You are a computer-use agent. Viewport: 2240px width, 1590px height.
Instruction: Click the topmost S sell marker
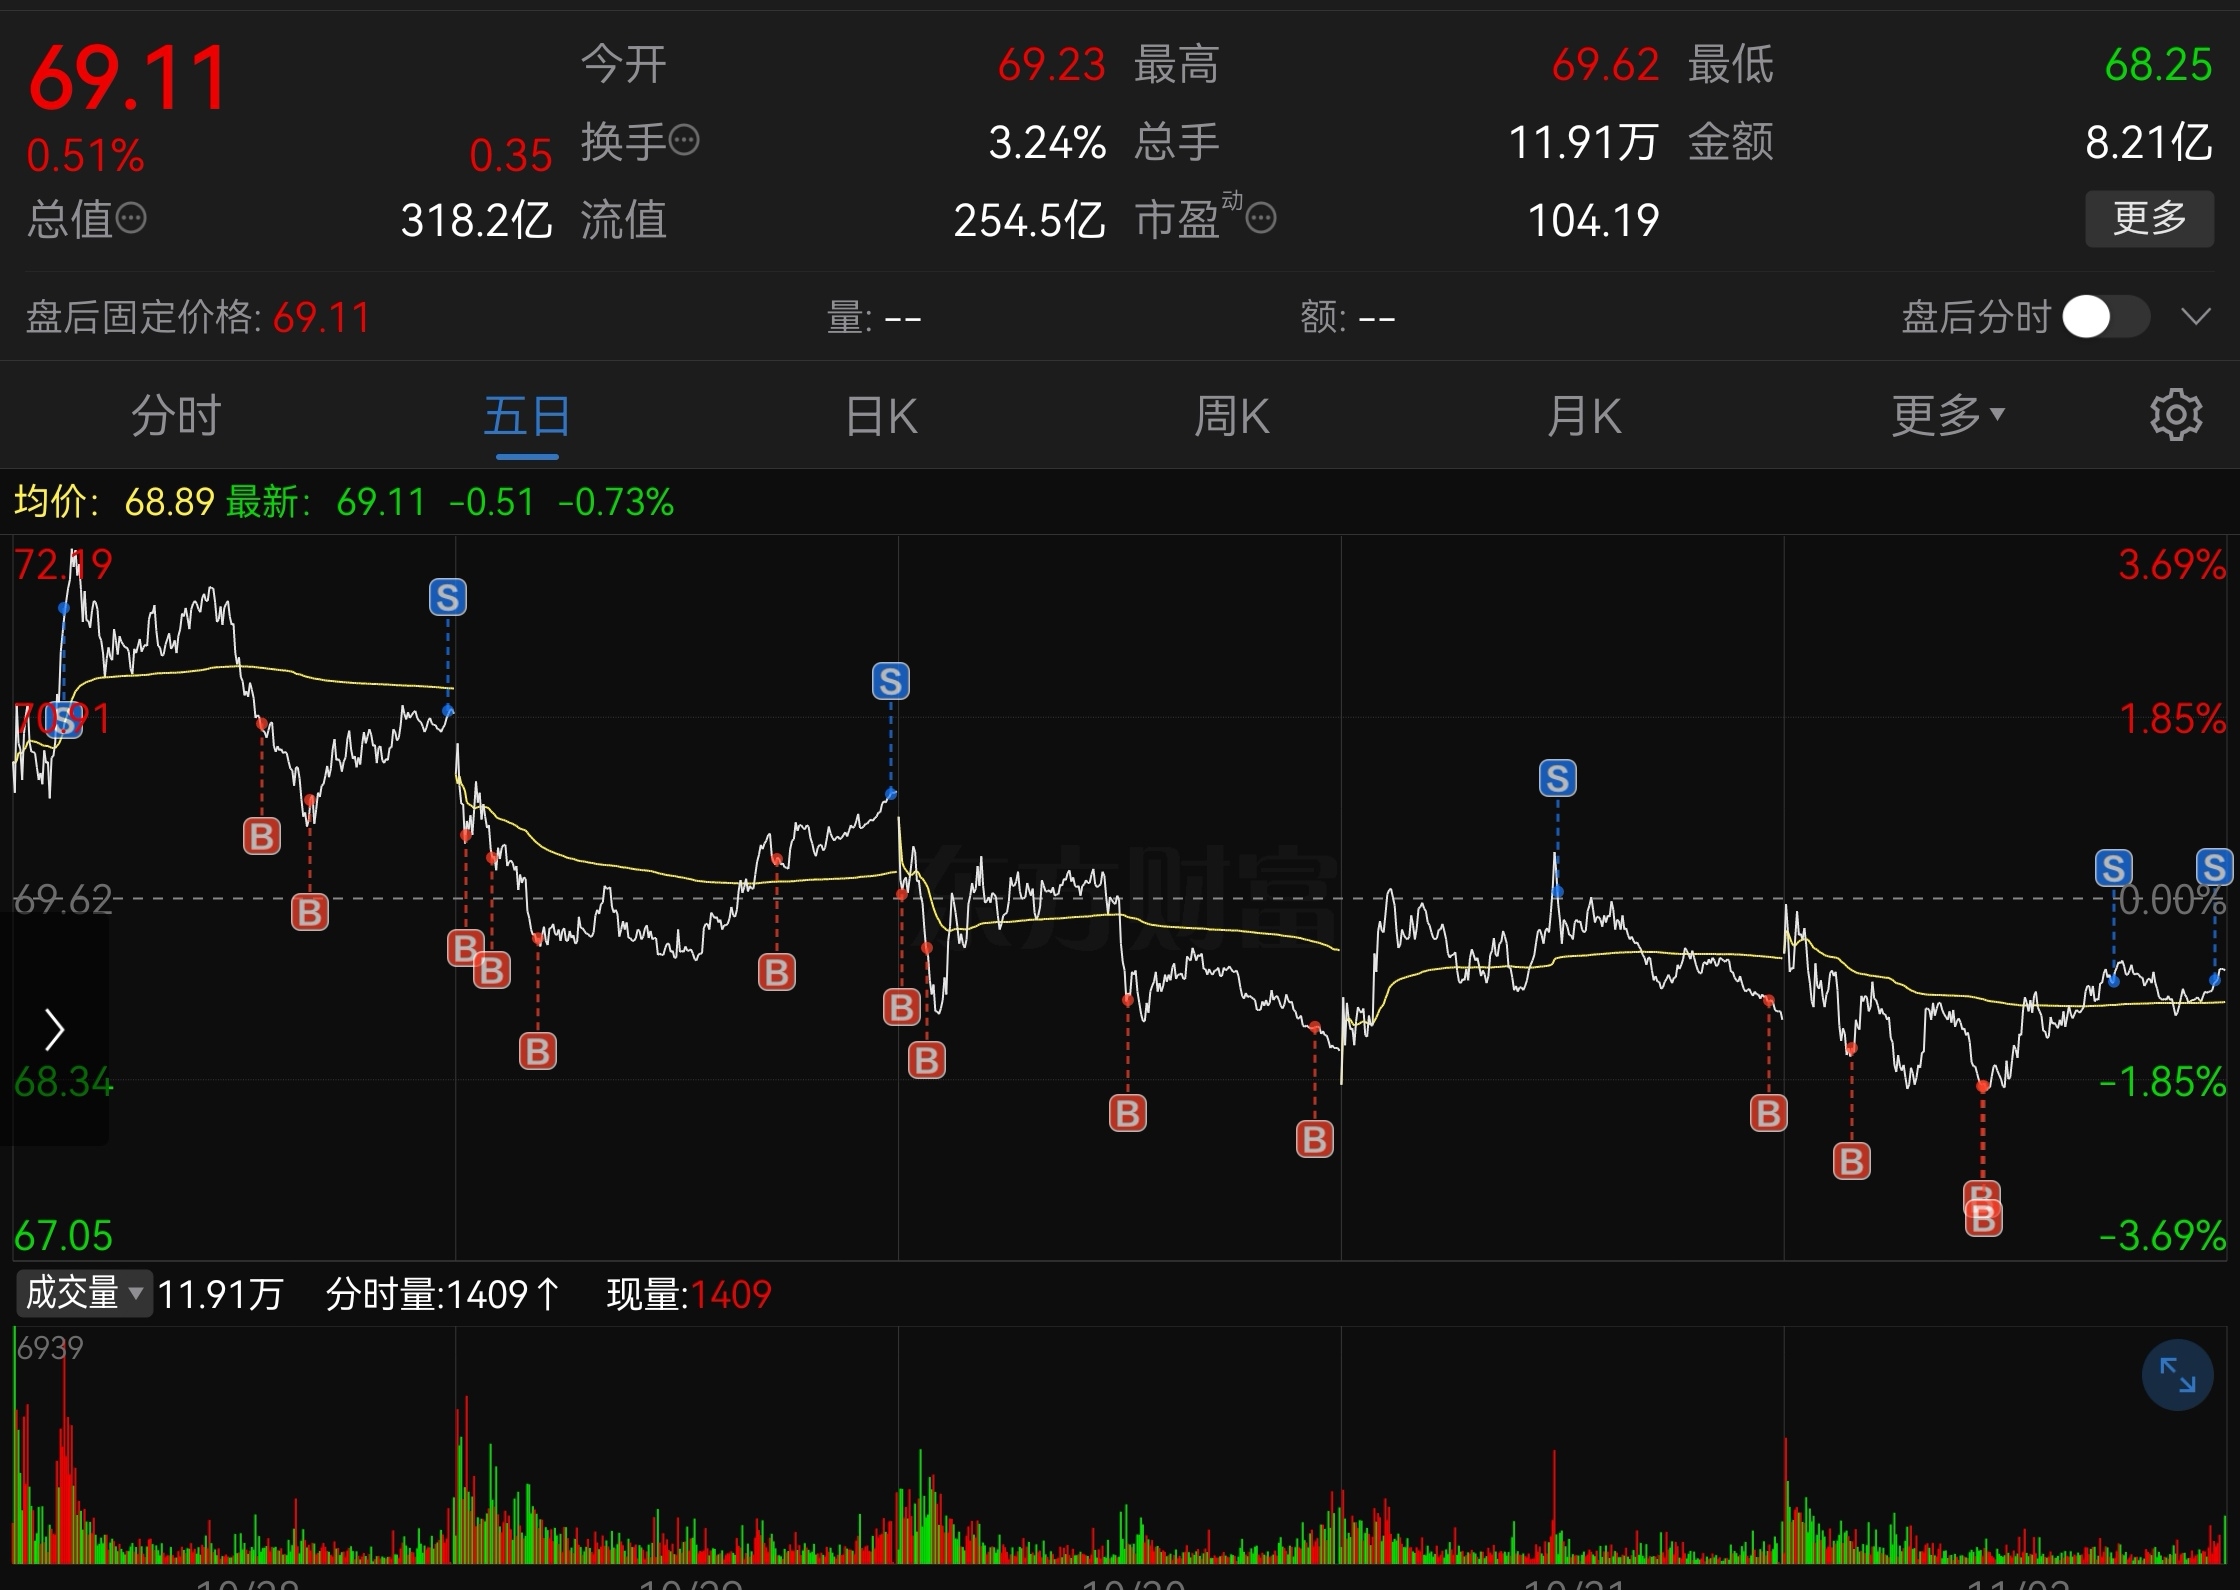click(x=447, y=598)
